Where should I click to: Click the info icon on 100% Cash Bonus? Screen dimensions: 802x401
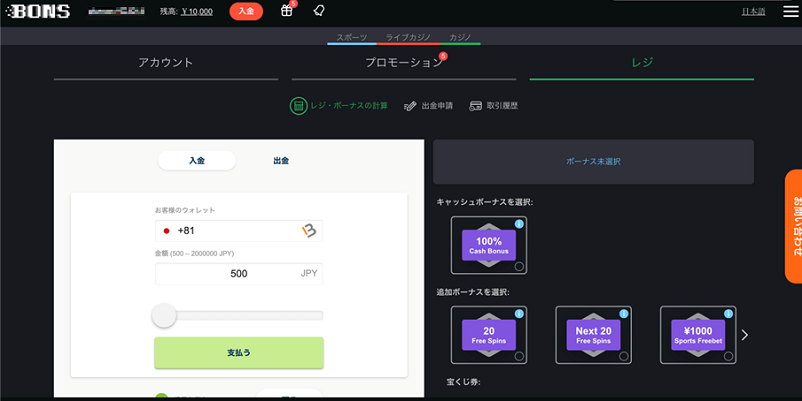point(519,224)
